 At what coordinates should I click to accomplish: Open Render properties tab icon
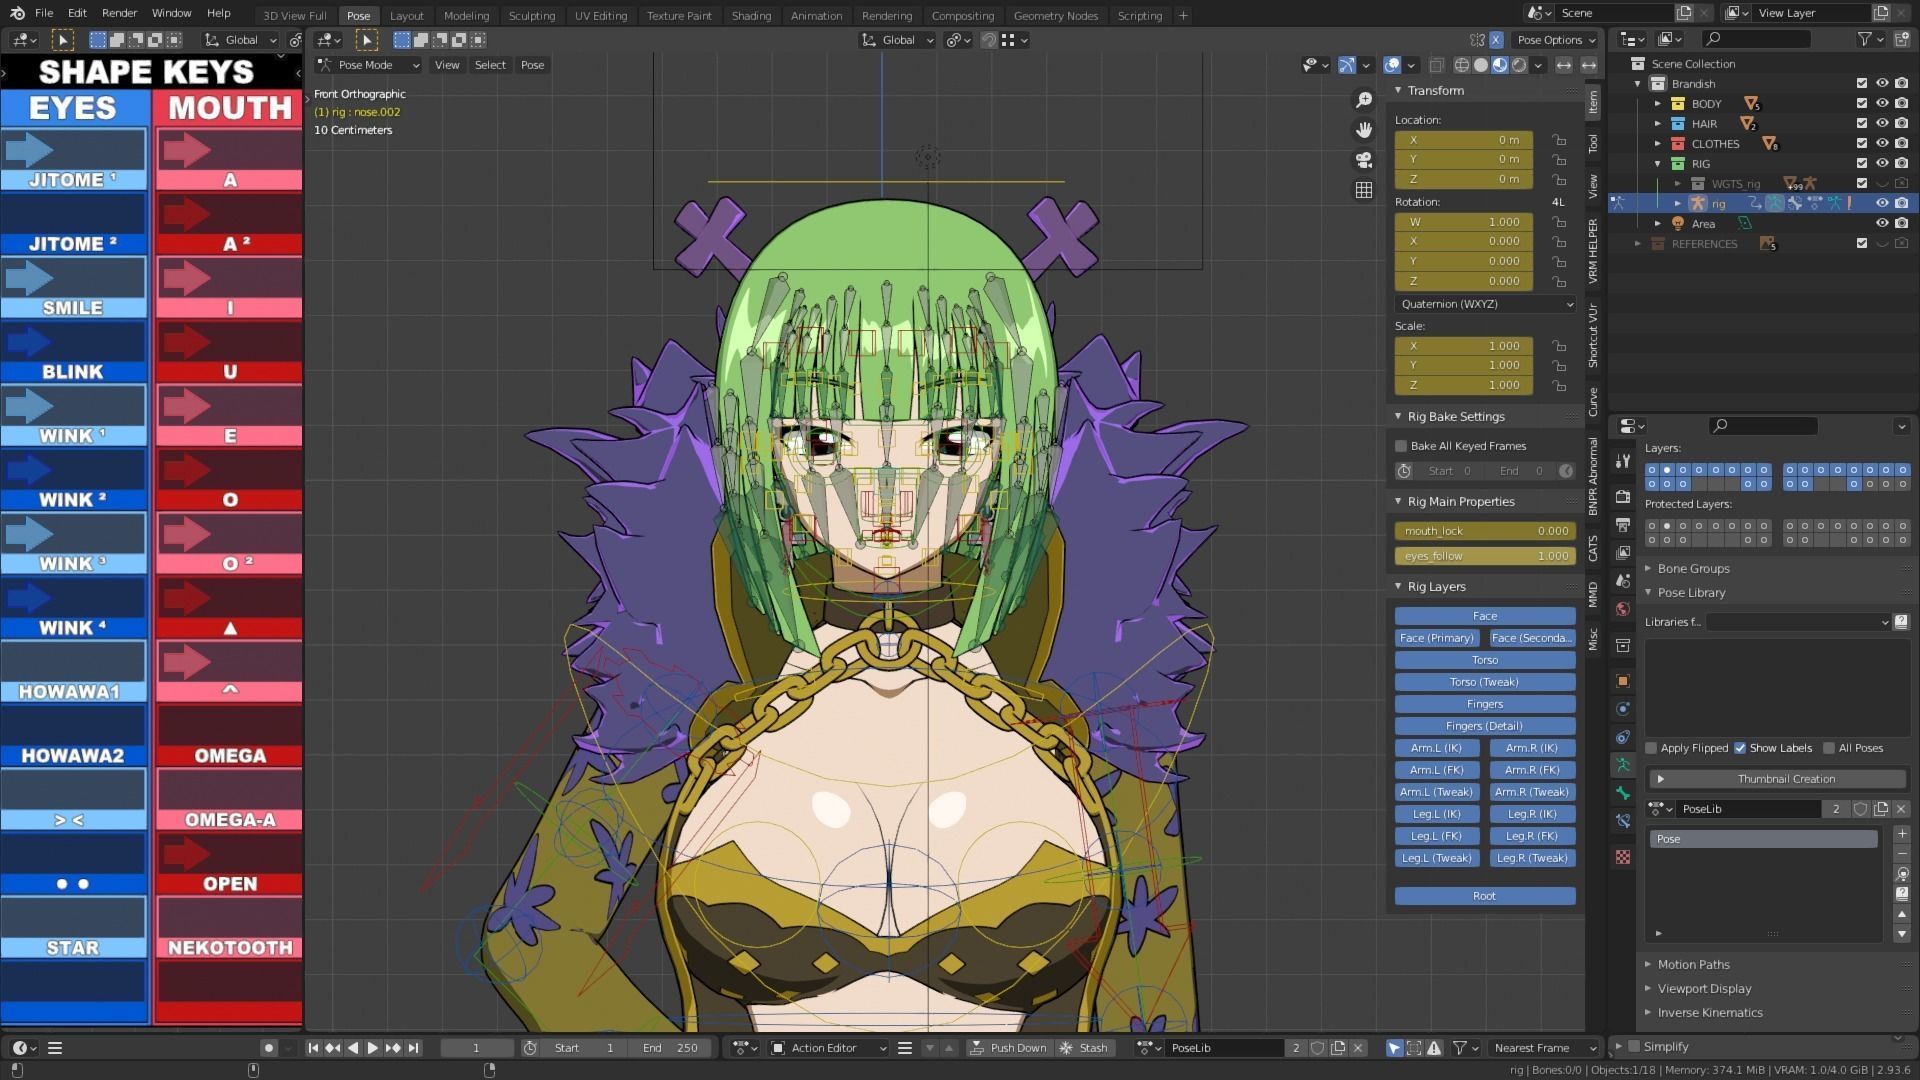pos(1622,497)
